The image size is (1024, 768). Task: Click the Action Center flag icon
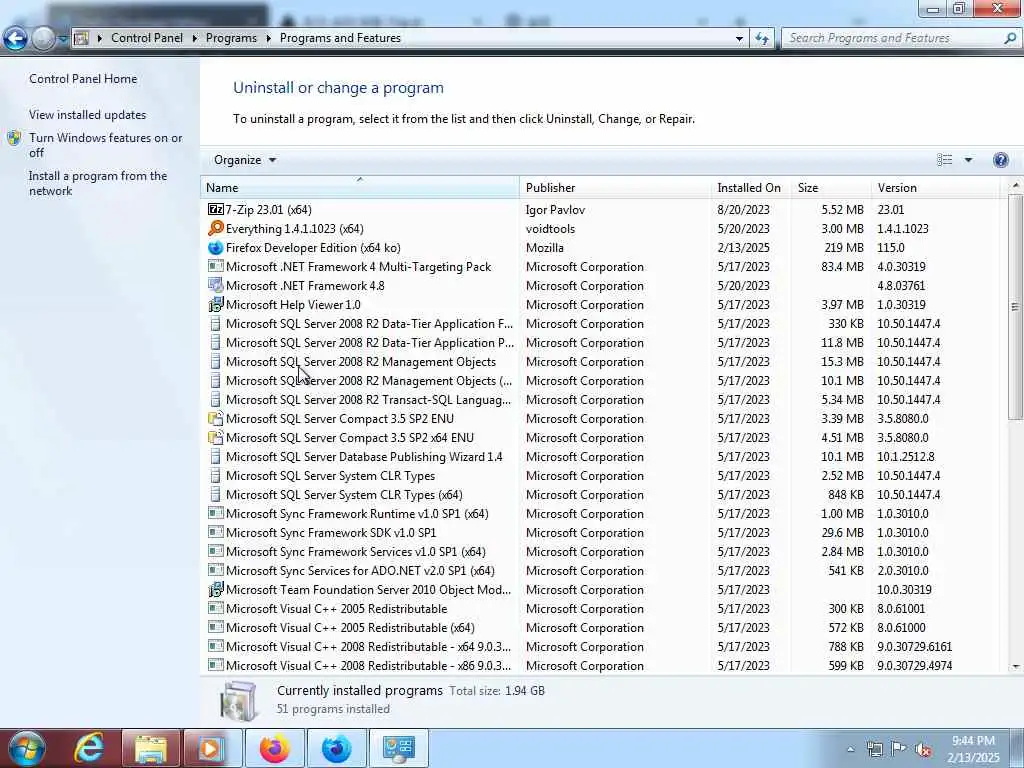pyautogui.click(x=899, y=749)
